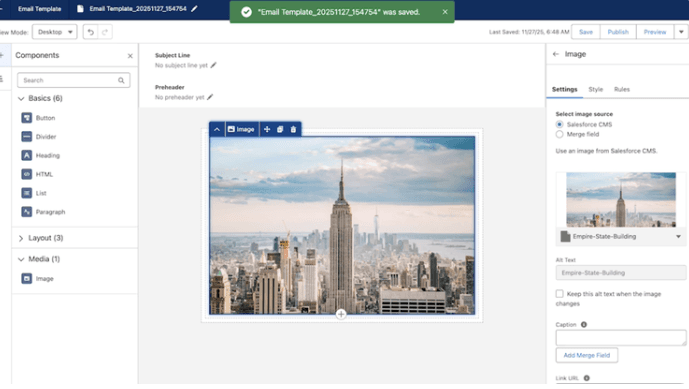Open the Desktop view mode dropdown
This screenshot has height=389, width=689.
(54, 32)
